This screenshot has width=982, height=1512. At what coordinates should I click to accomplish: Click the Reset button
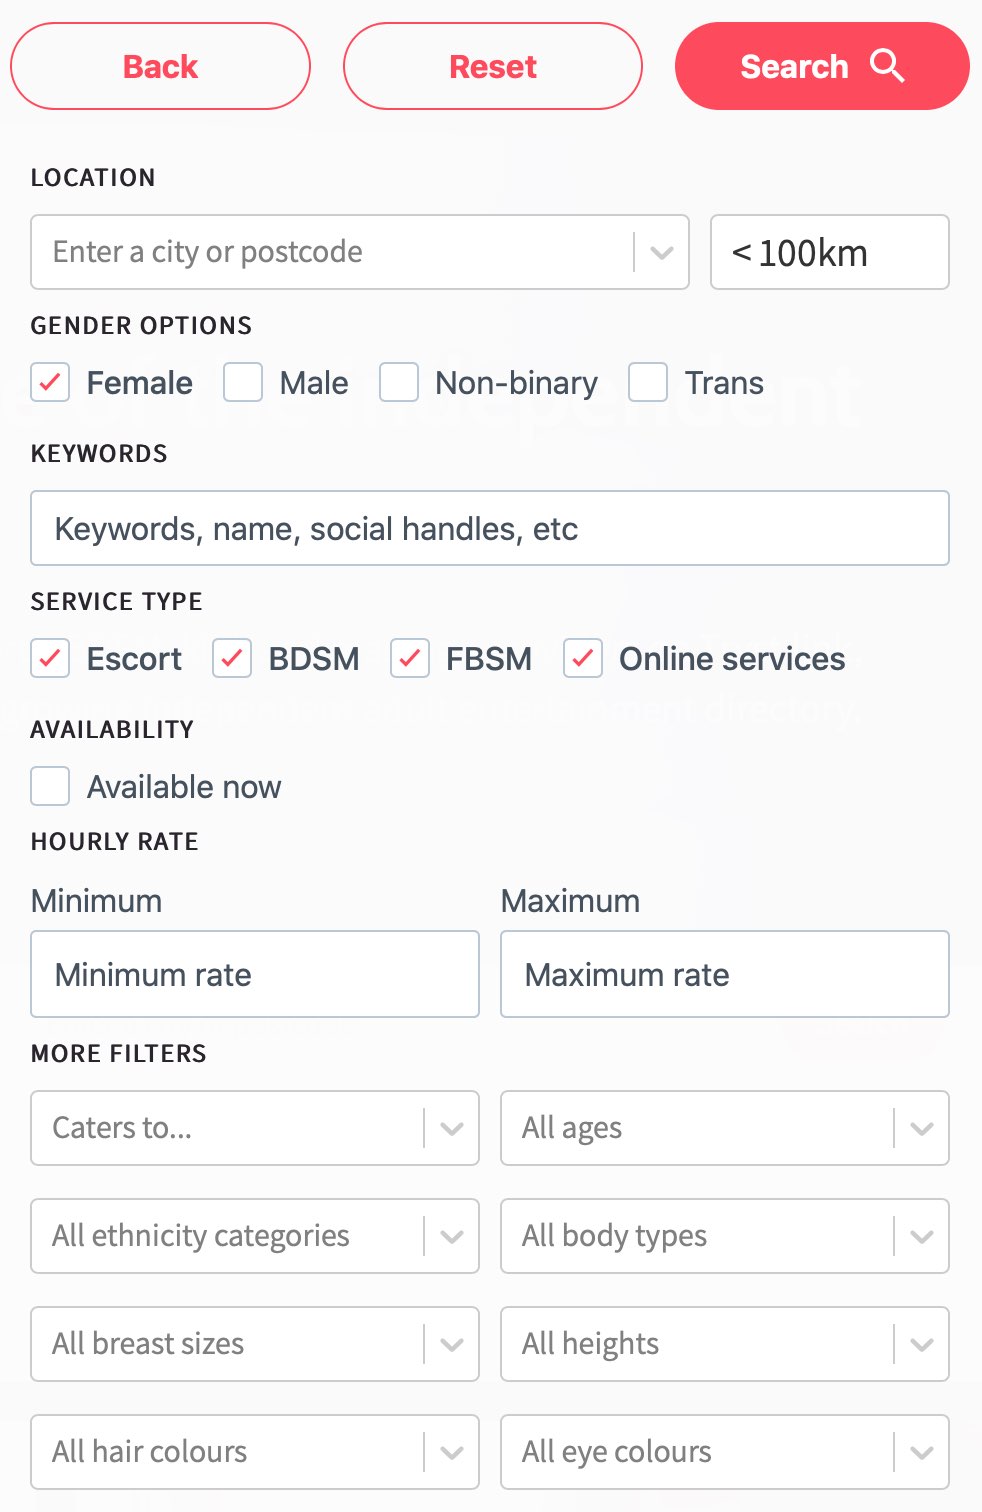pos(493,66)
